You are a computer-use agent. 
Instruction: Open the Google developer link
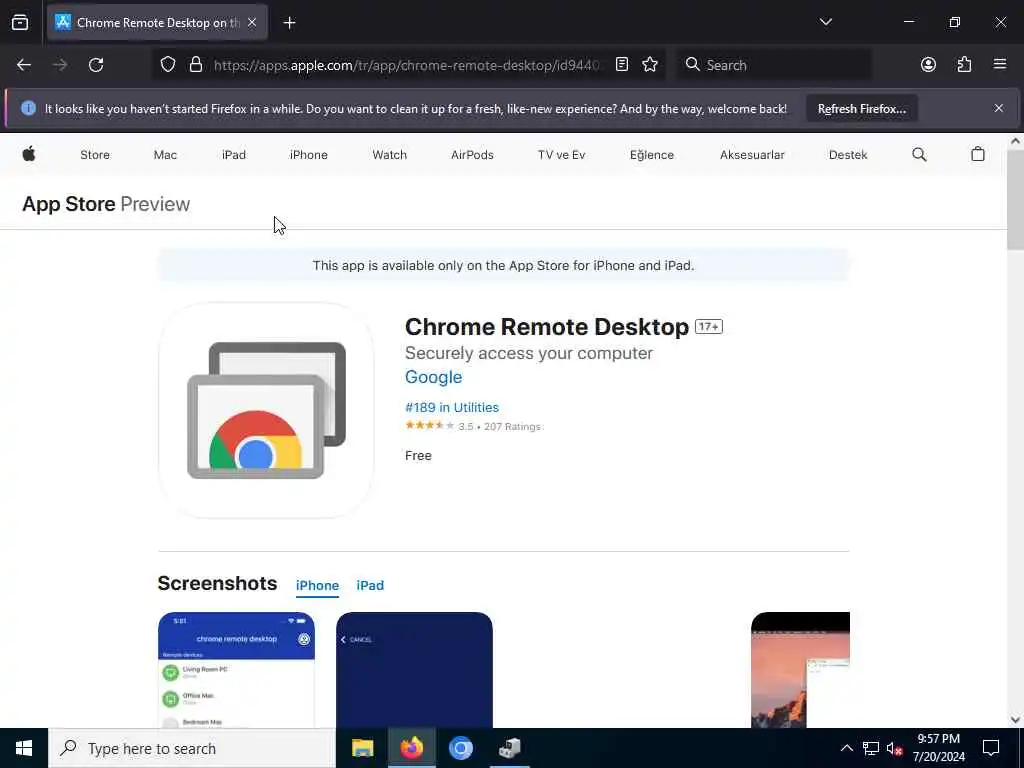pos(433,377)
